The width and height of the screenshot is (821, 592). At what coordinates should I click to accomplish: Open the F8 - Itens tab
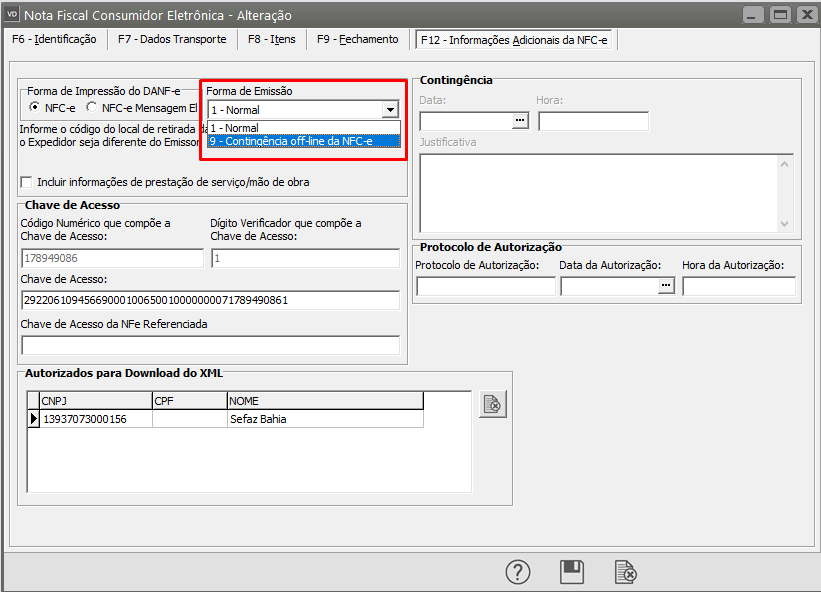[271, 40]
